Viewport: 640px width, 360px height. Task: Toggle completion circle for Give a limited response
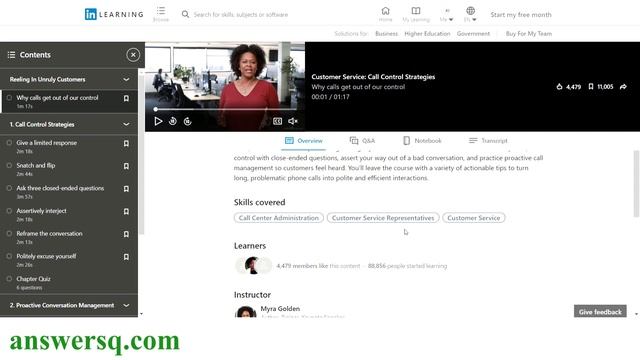[9, 142]
